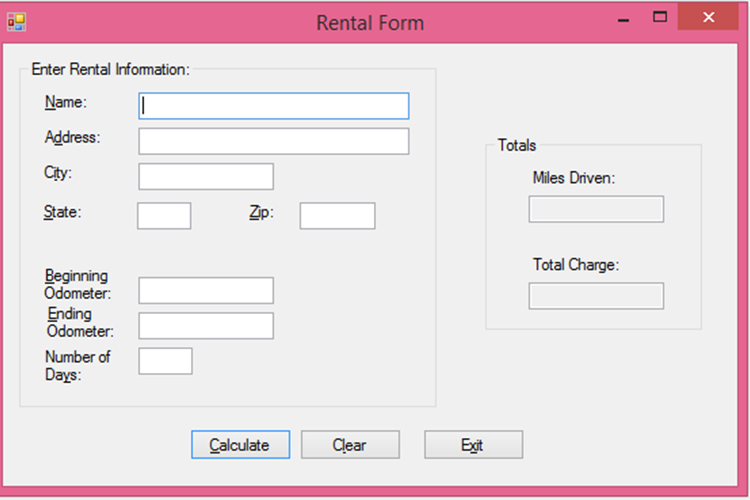Select the State text box
The height and width of the screenshot is (500, 750).
point(164,216)
